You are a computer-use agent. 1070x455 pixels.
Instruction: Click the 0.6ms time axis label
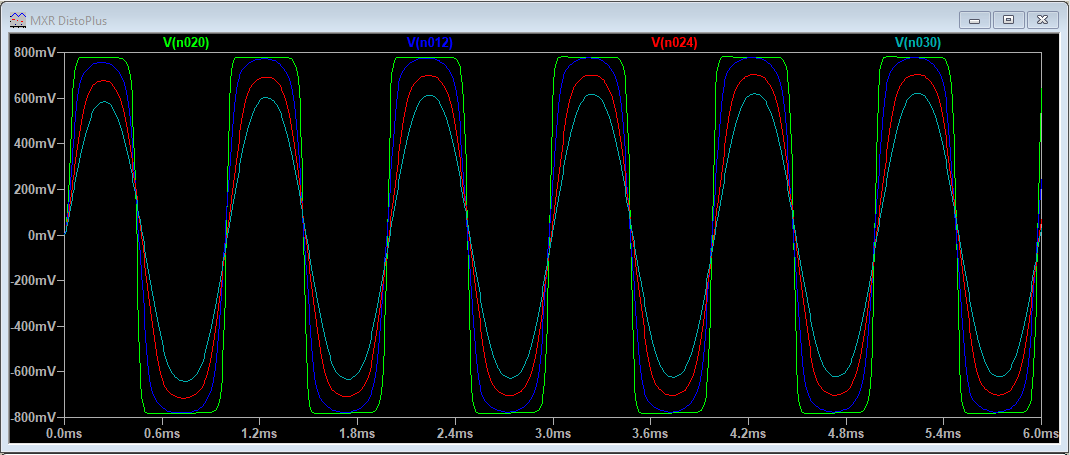point(162,433)
